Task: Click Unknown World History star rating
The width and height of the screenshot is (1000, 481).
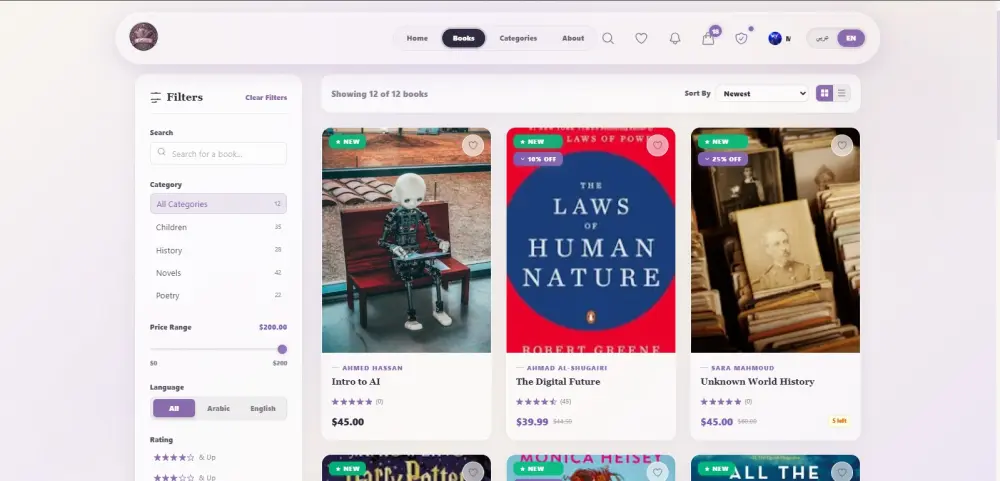Action: [721, 402]
